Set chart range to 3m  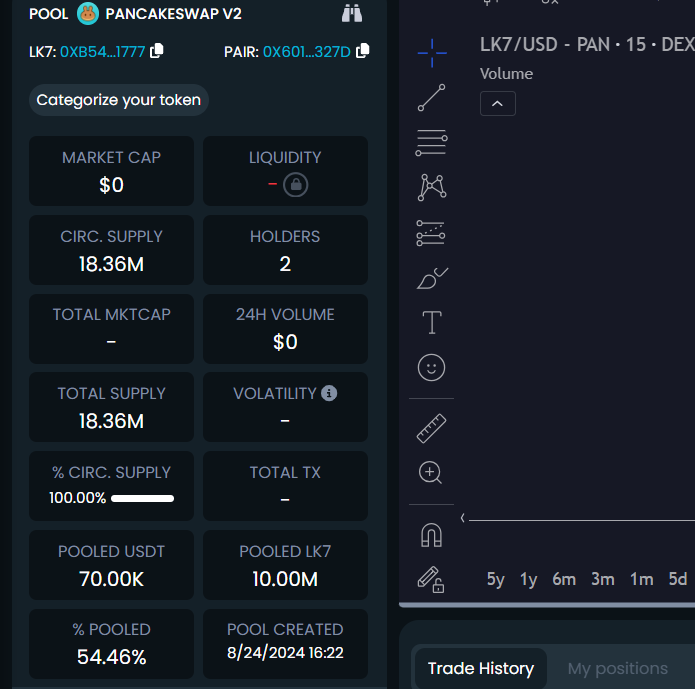pyautogui.click(x=603, y=579)
